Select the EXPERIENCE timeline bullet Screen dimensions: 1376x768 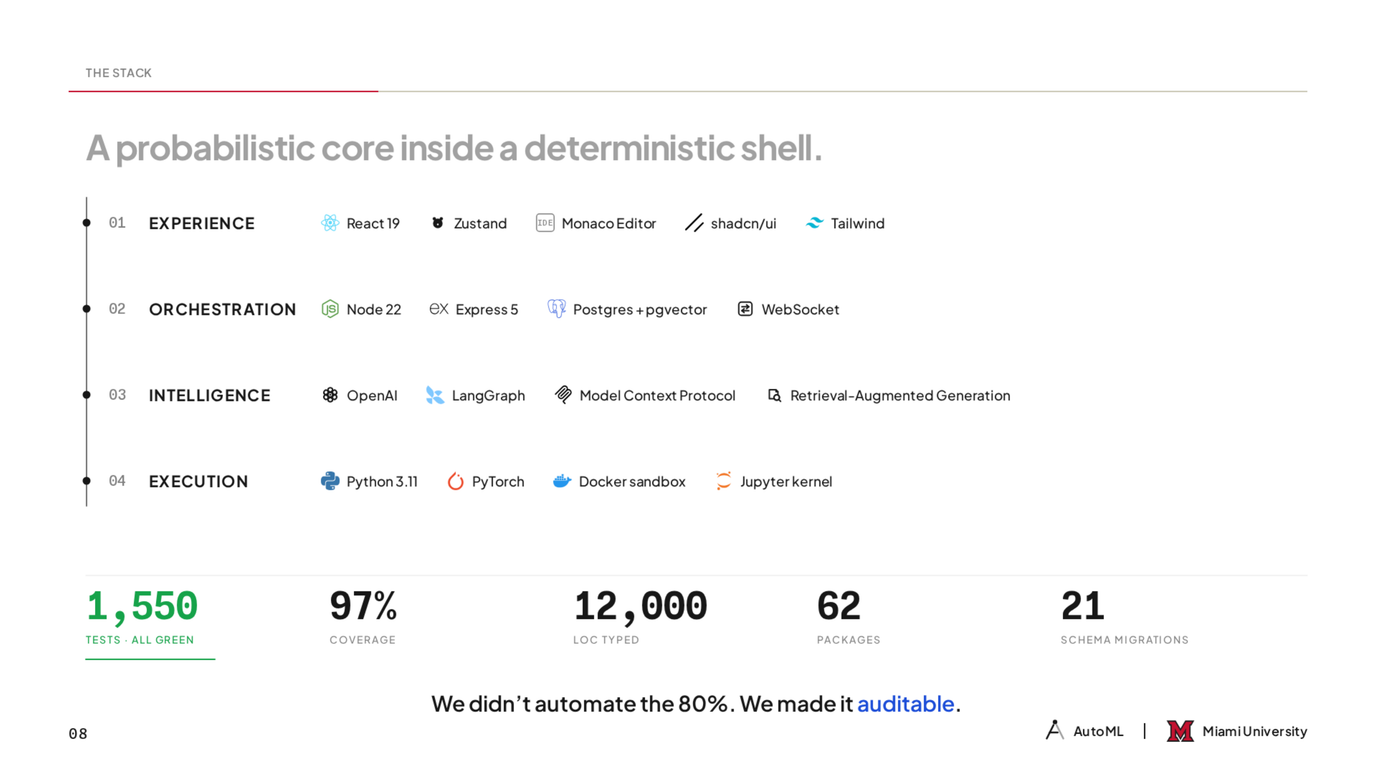point(86,223)
